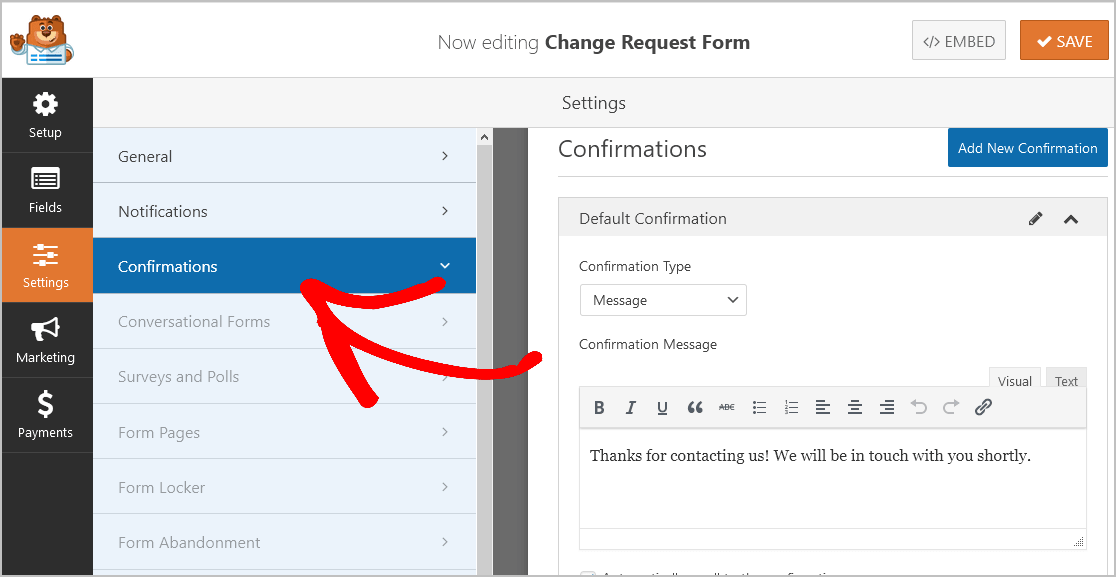Open the Settings sliders panel
1116x577 pixels.
[x=46, y=265]
